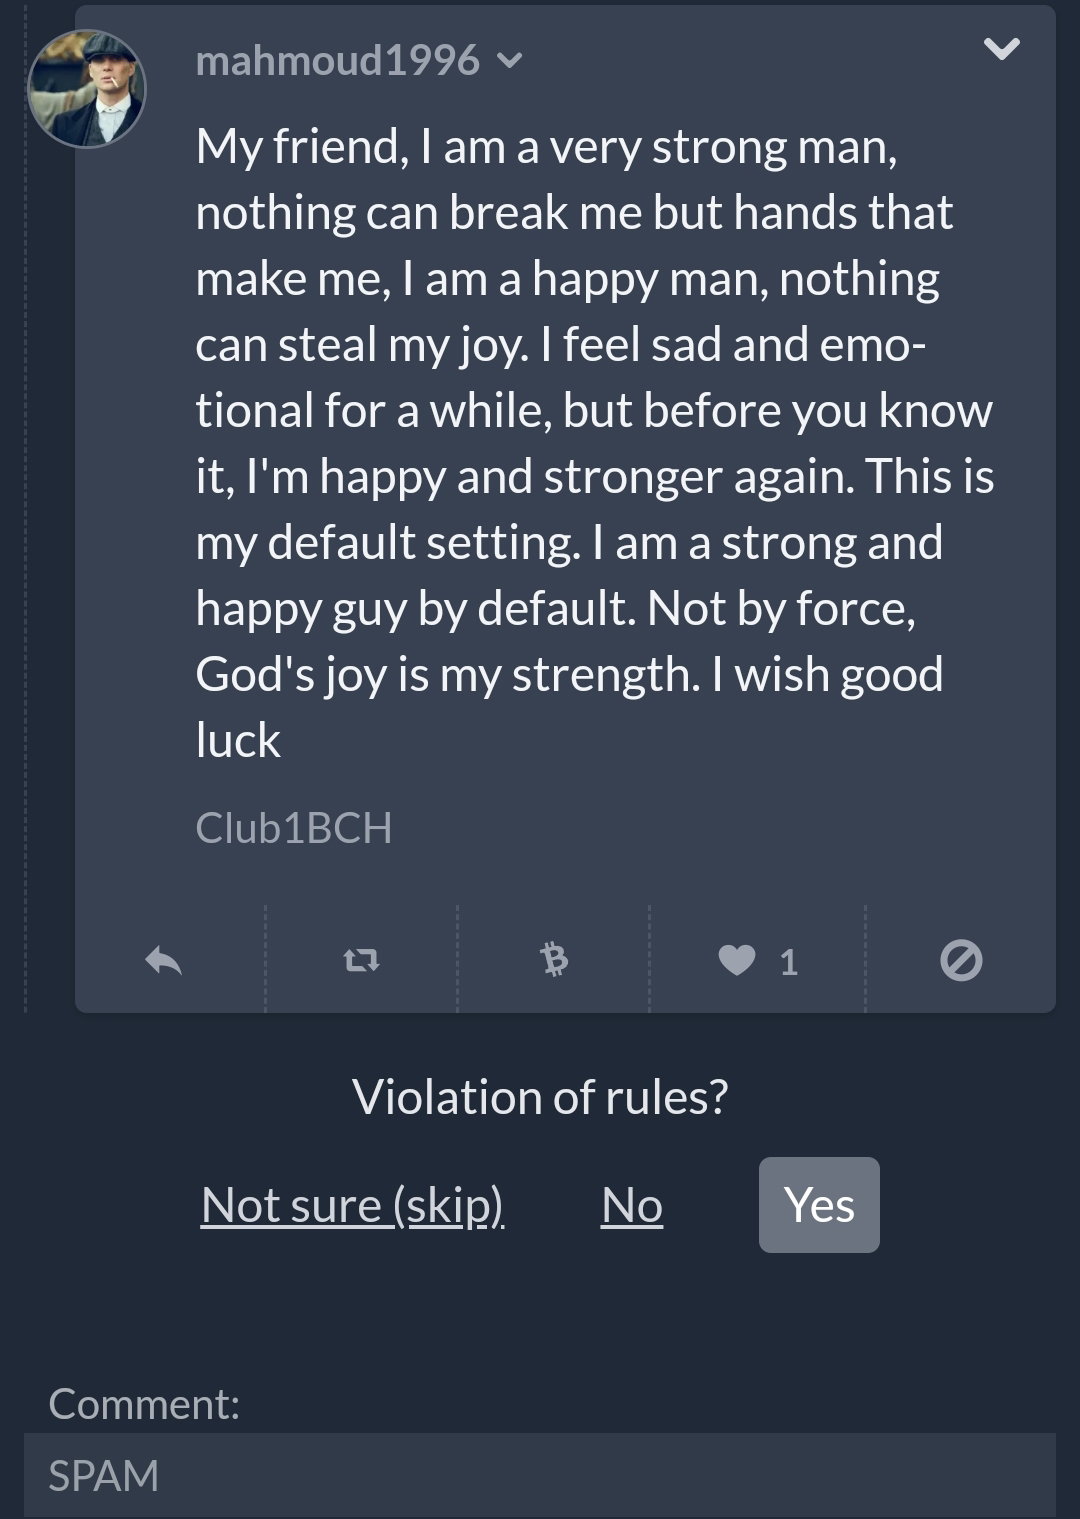Tip the post with the Bitcoin icon
The image size is (1080, 1519).
click(554, 960)
